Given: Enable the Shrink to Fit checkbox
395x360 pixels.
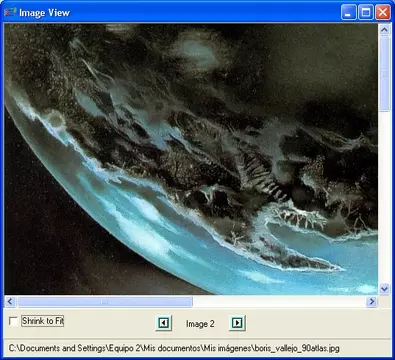Looking at the screenshot, I should click(x=13, y=321).
